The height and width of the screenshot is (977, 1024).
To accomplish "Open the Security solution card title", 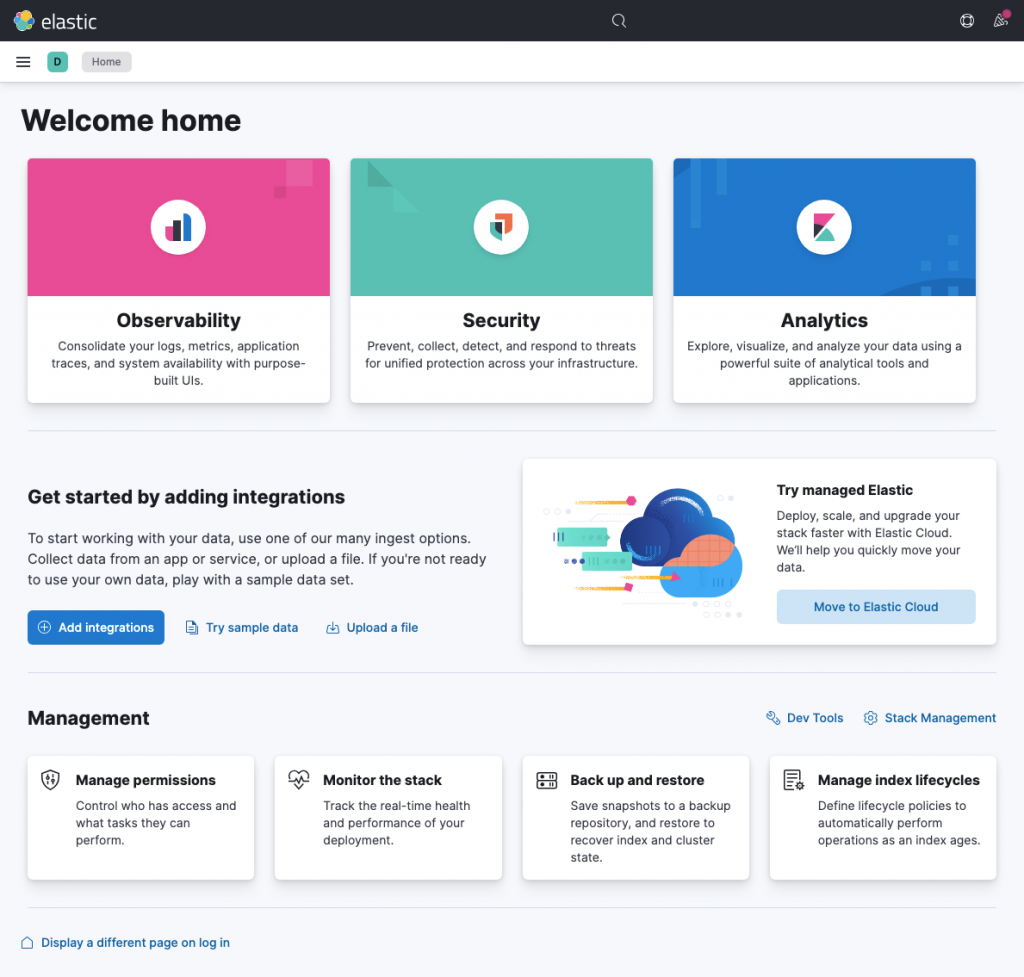I will point(501,320).
